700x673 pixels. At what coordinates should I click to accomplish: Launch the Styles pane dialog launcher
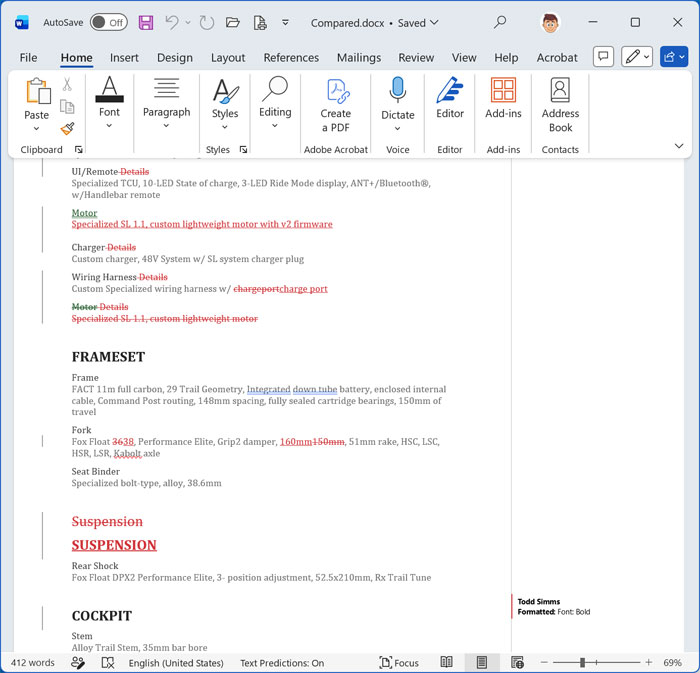(x=243, y=150)
